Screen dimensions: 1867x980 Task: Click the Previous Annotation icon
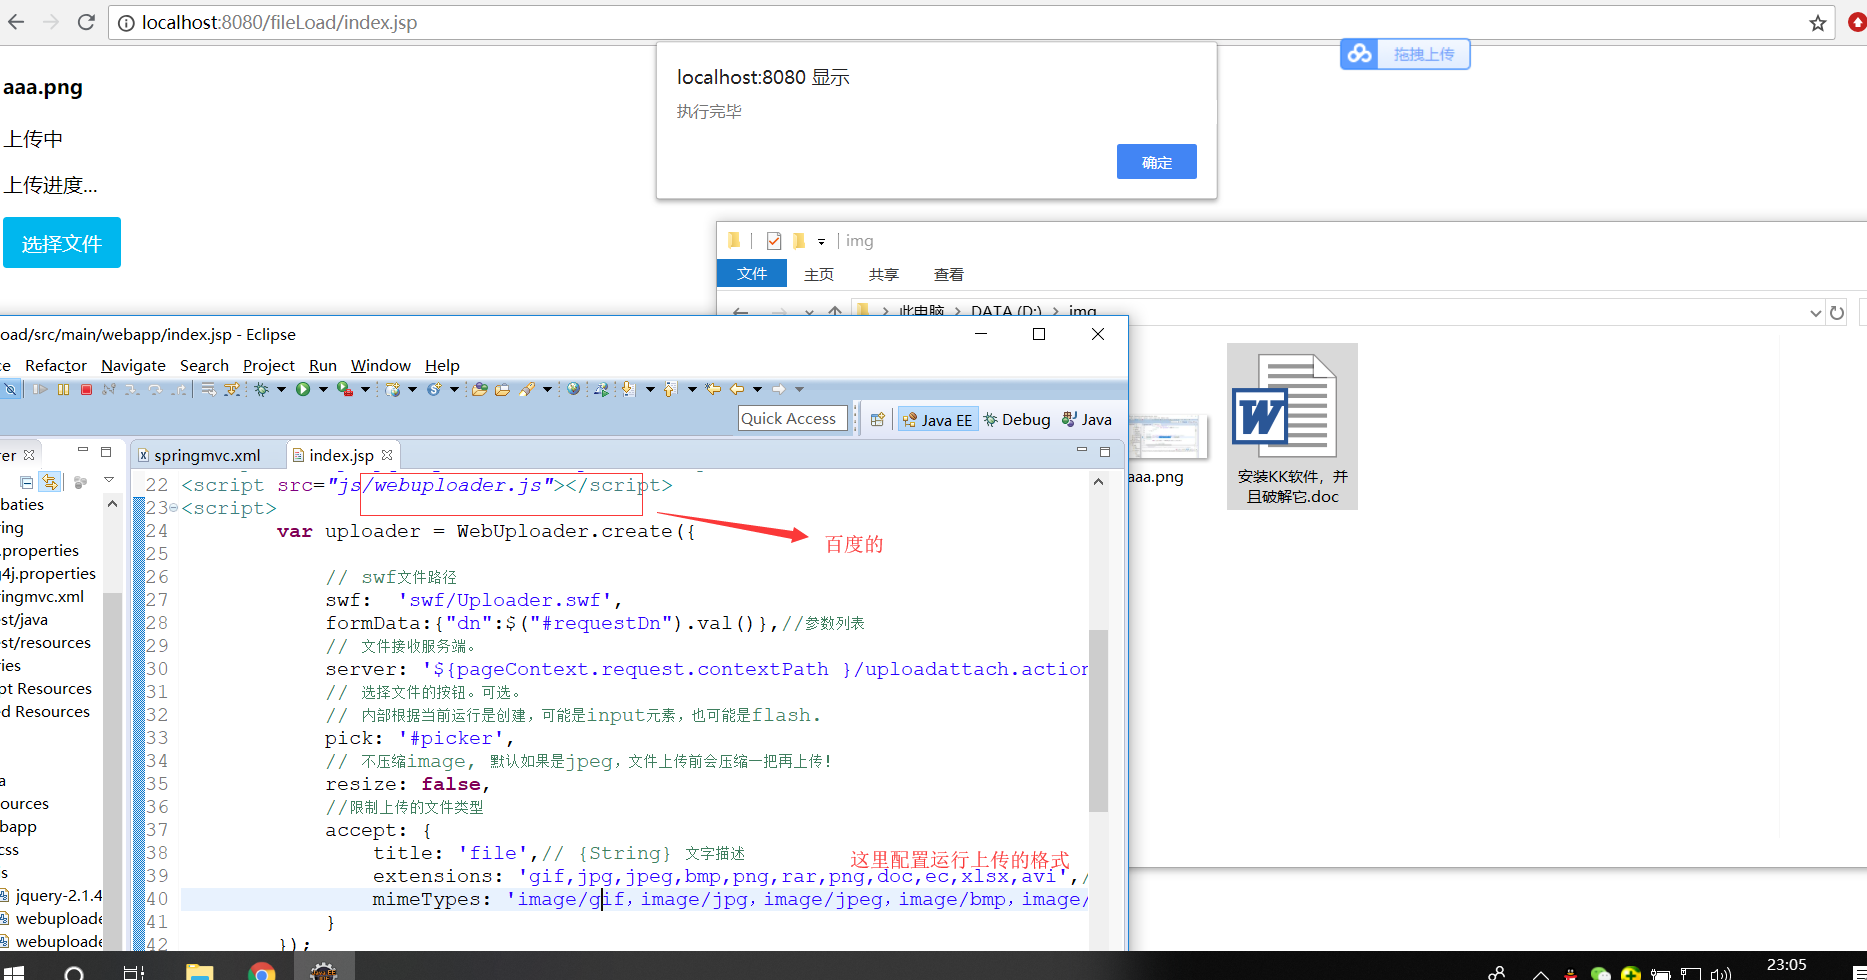(x=670, y=389)
